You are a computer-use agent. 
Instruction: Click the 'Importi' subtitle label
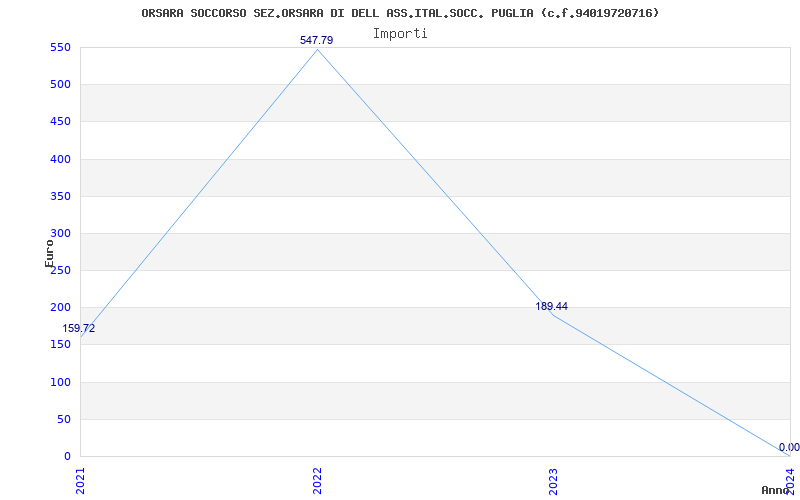tap(400, 34)
